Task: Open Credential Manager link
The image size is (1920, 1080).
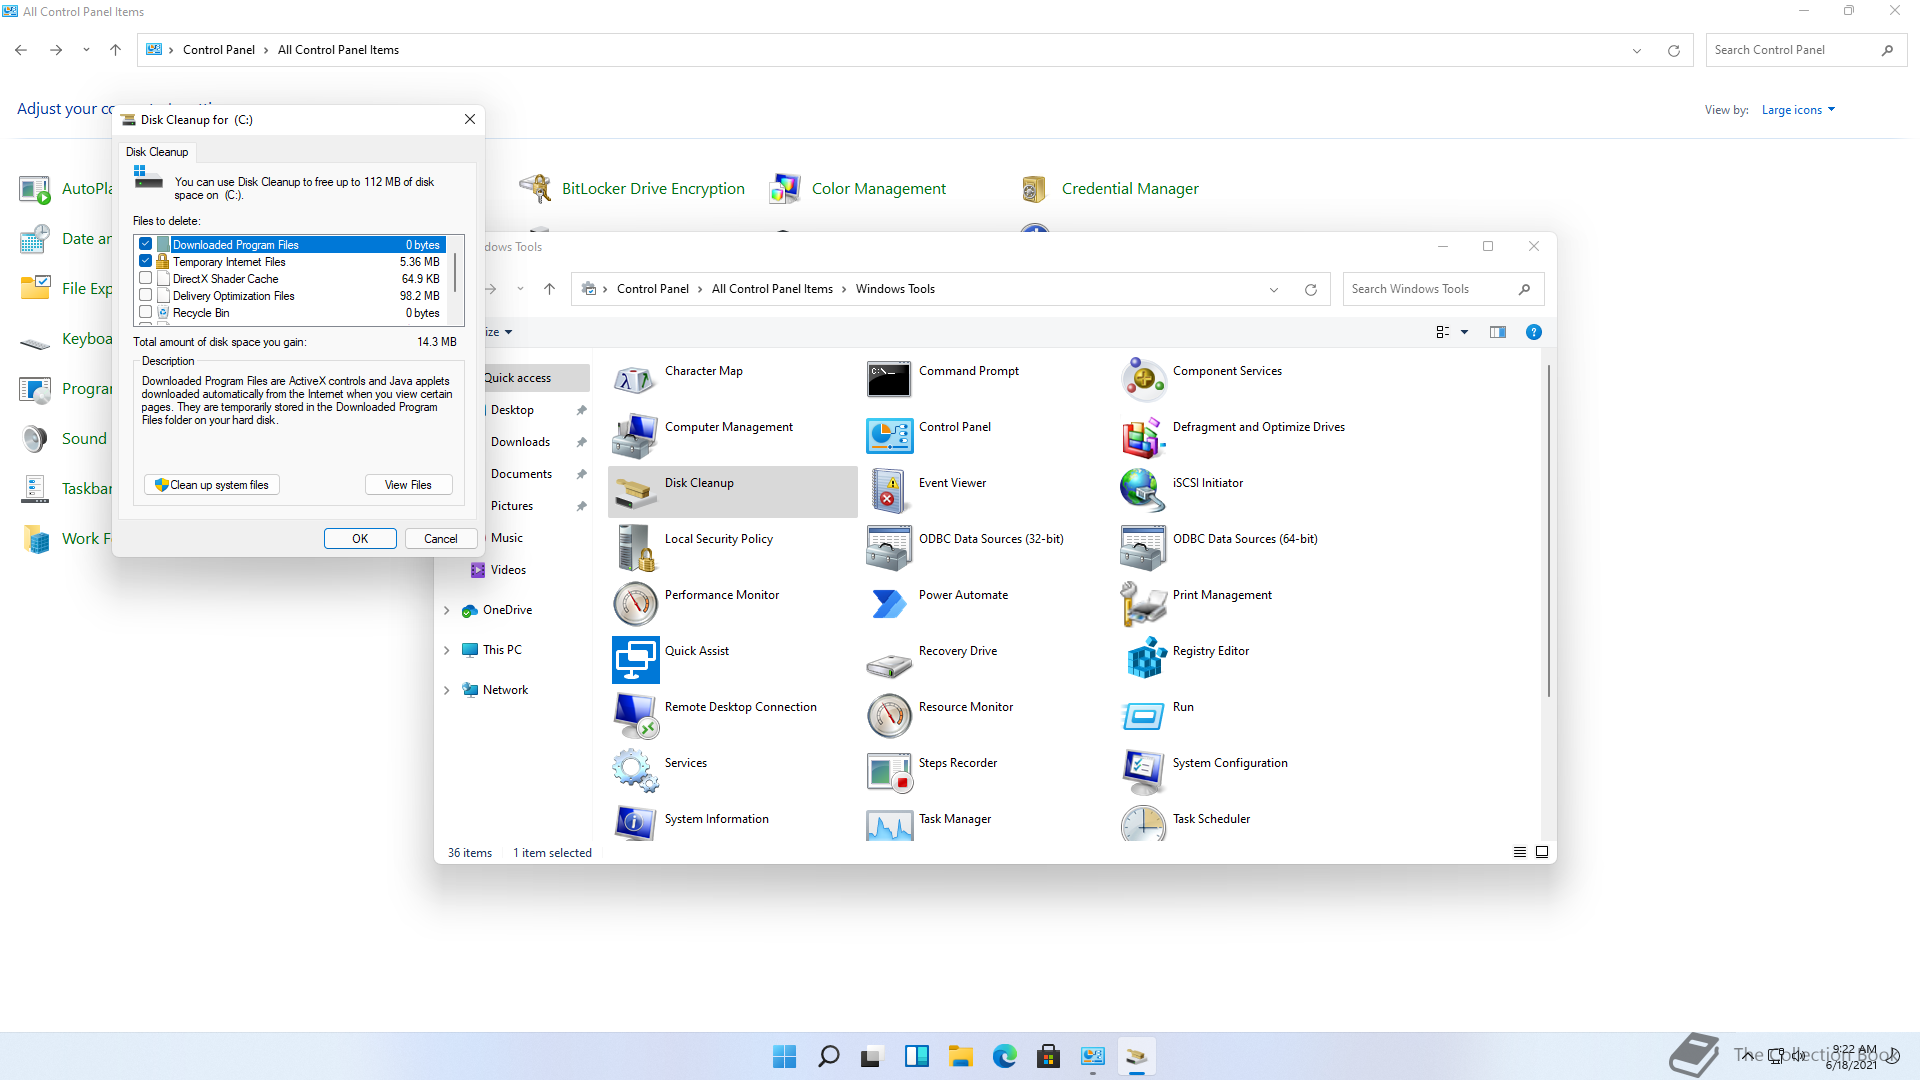Action: [x=1130, y=189]
